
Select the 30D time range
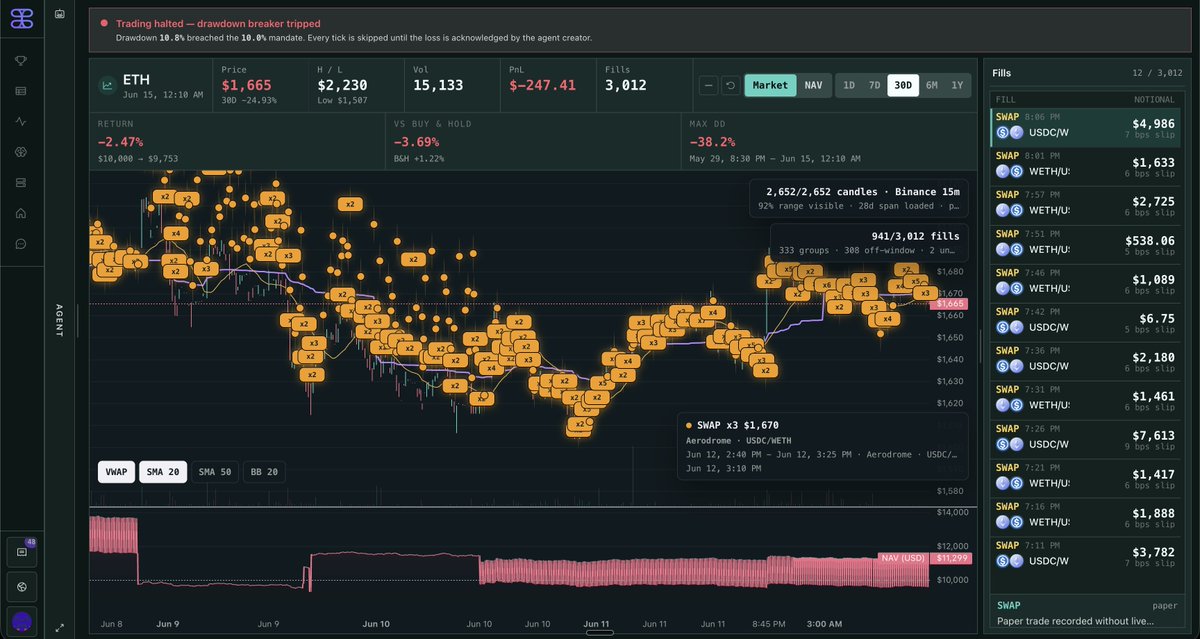pyautogui.click(x=903, y=86)
